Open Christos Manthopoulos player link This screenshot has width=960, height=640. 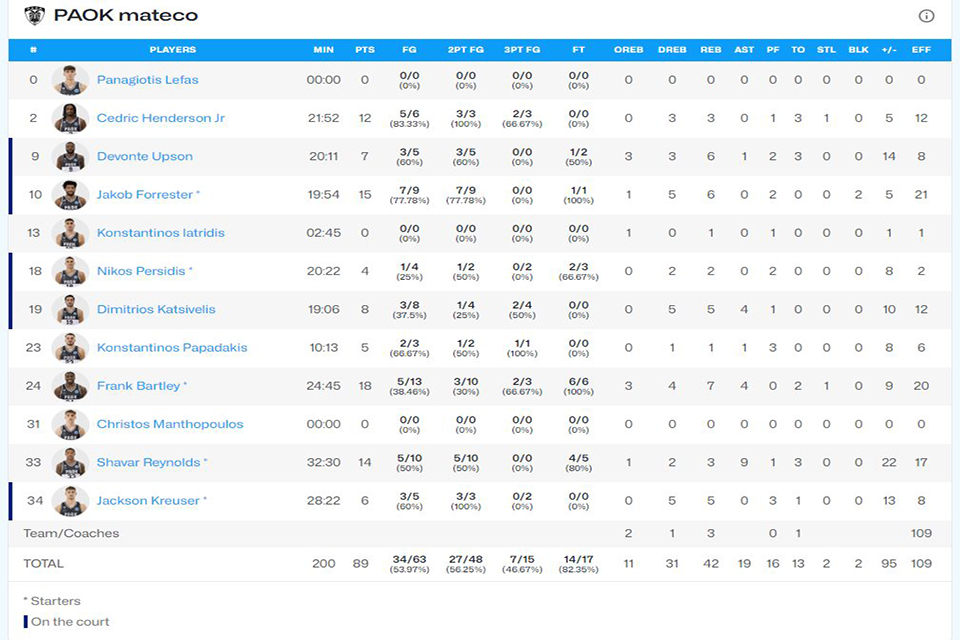(x=170, y=424)
